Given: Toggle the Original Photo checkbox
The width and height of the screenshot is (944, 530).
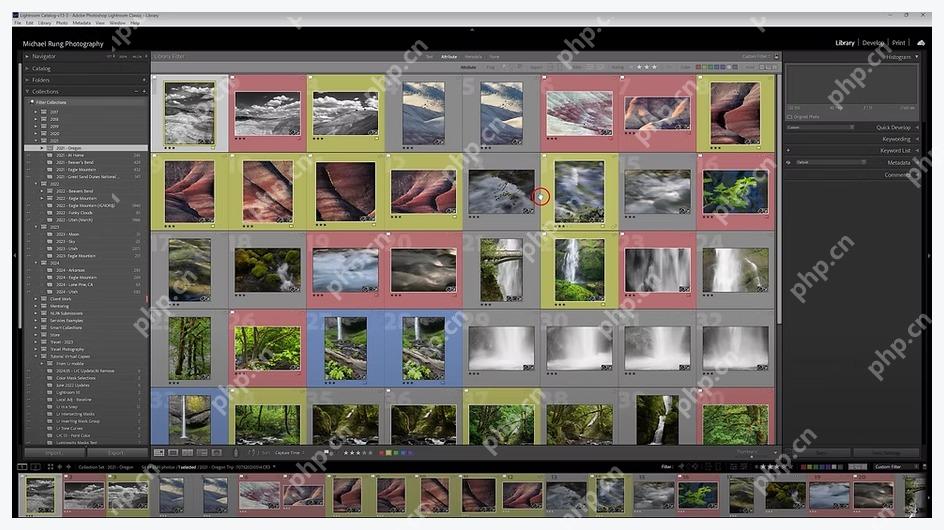Looking at the screenshot, I should [789, 117].
